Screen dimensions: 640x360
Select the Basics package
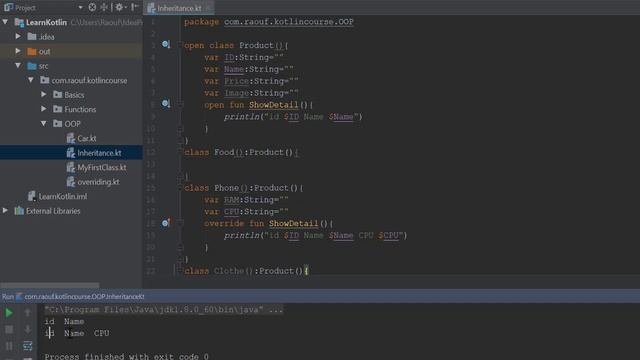click(74, 95)
